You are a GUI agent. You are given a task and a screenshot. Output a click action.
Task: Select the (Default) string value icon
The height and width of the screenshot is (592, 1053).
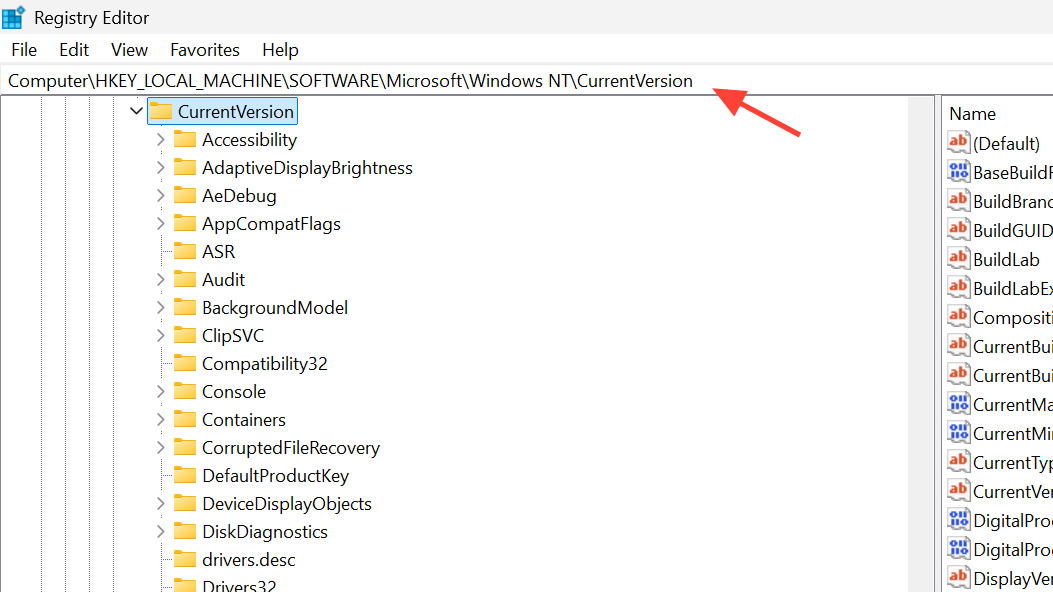click(x=959, y=143)
